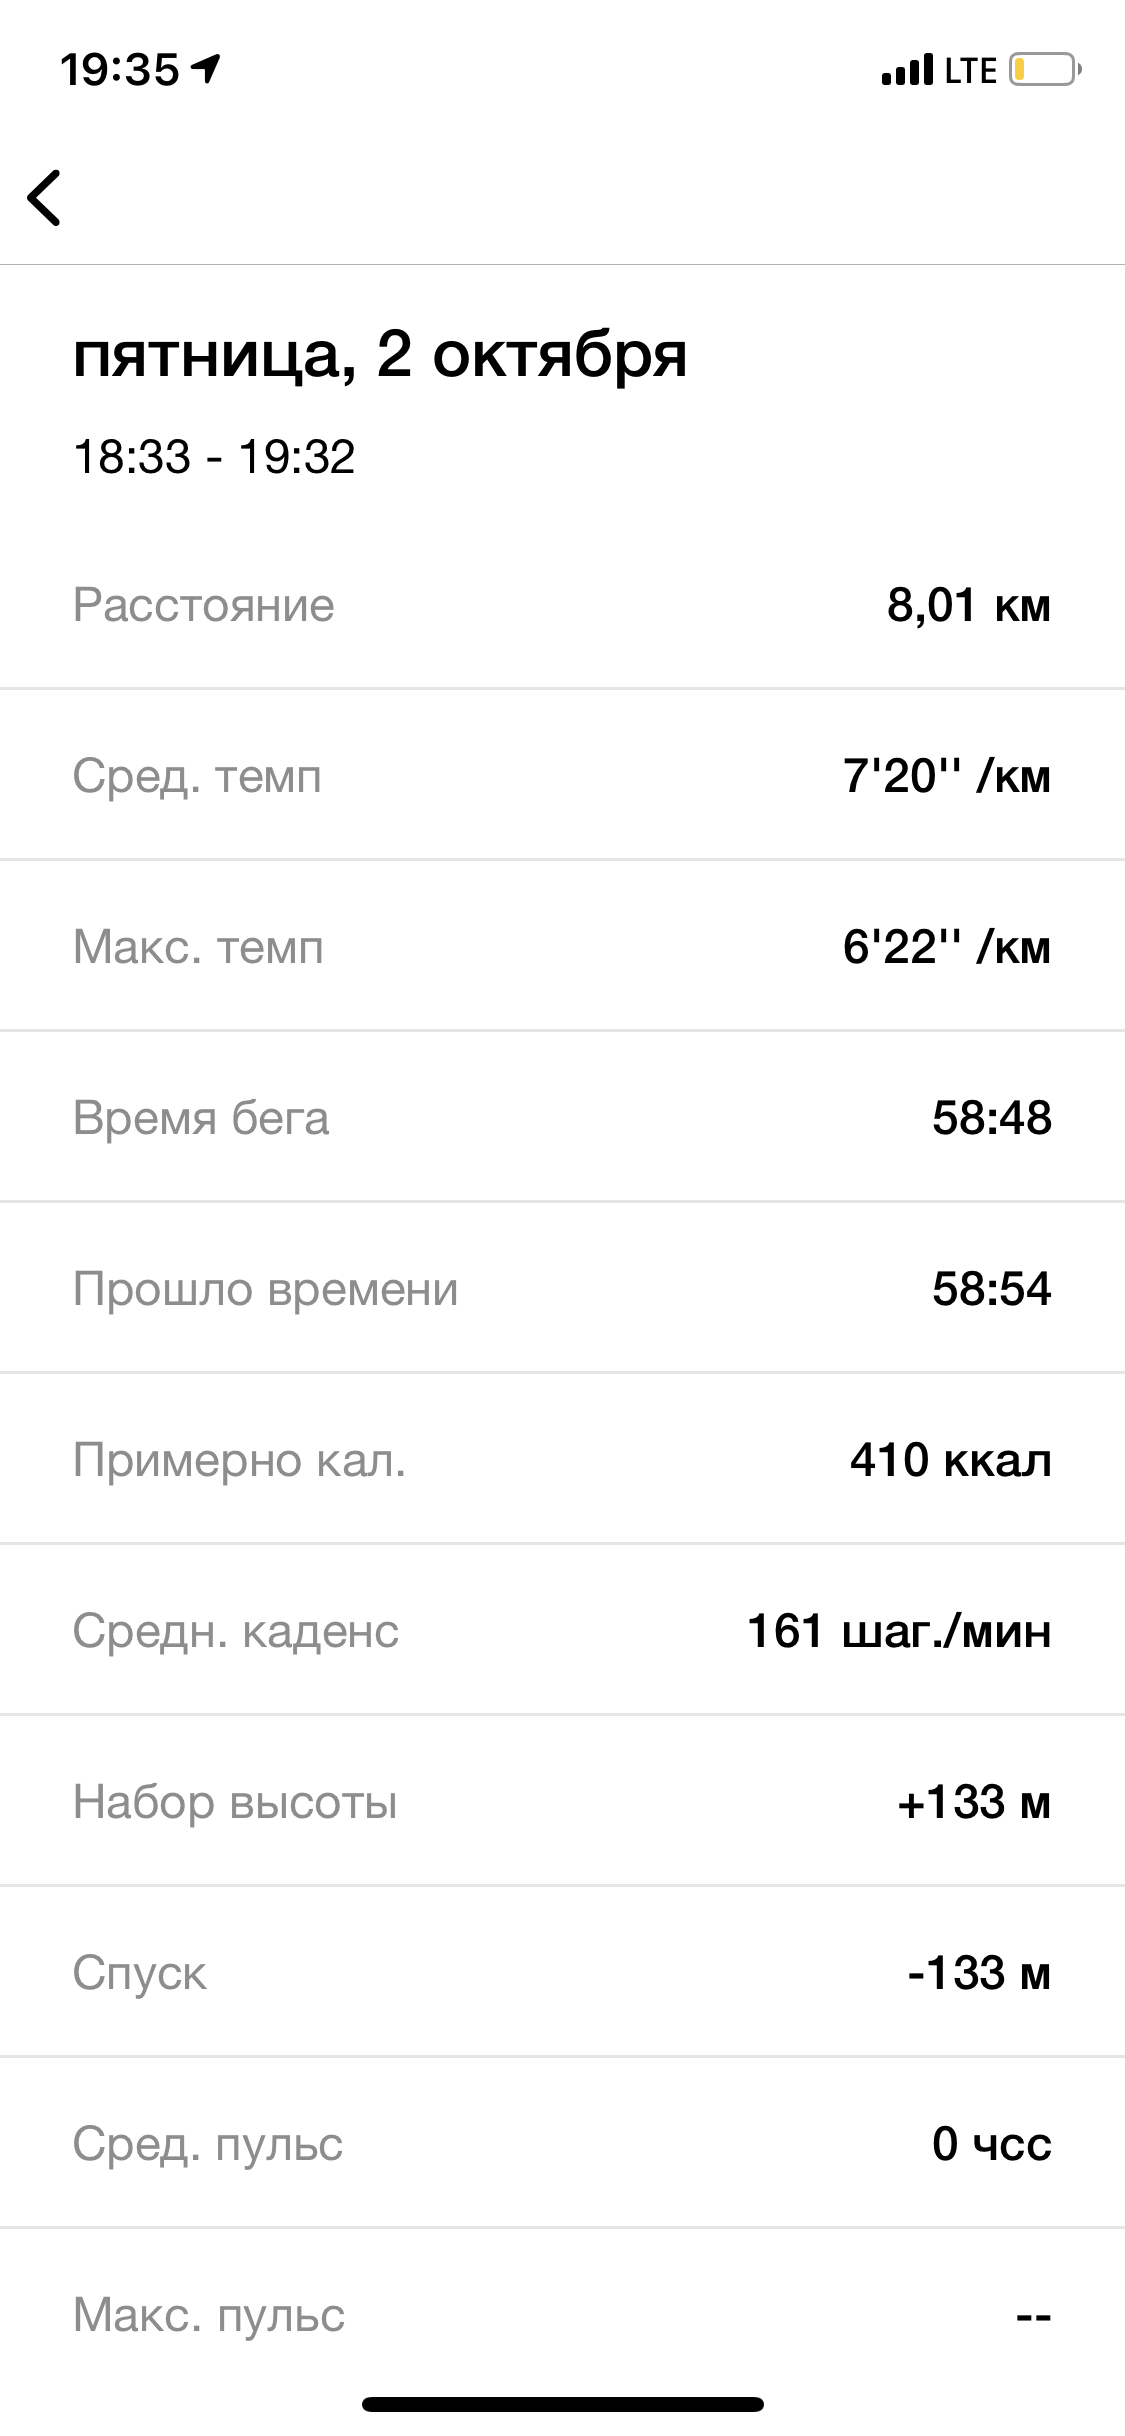Tap the status bar clock 19:35
Screen dimensions: 1125x2436
(x=119, y=70)
